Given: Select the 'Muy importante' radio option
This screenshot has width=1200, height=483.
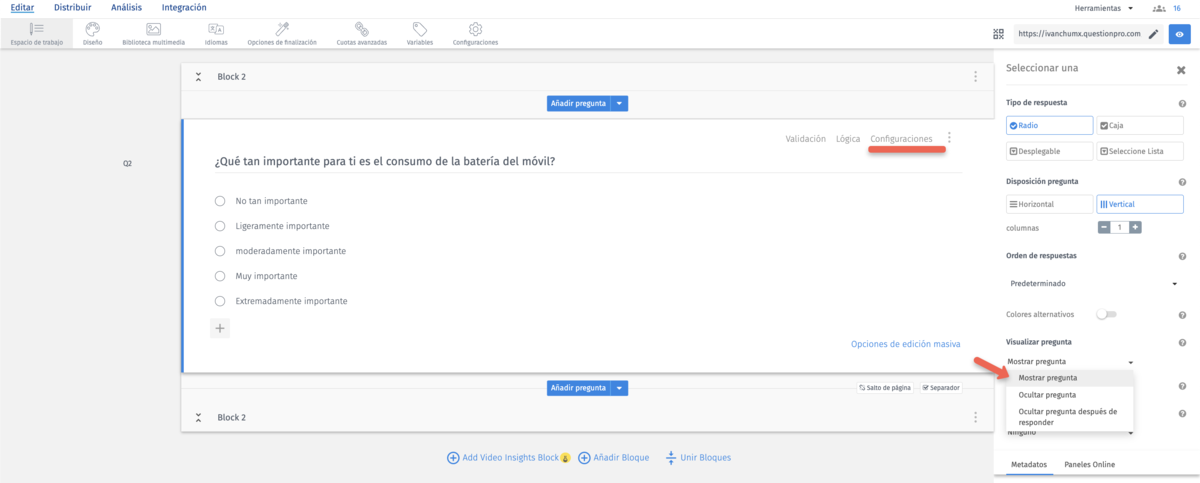Looking at the screenshot, I should (x=220, y=276).
